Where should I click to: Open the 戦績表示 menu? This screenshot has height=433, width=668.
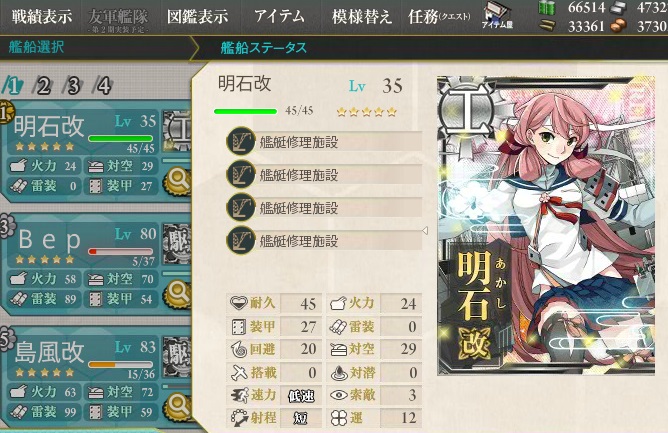(x=42, y=17)
